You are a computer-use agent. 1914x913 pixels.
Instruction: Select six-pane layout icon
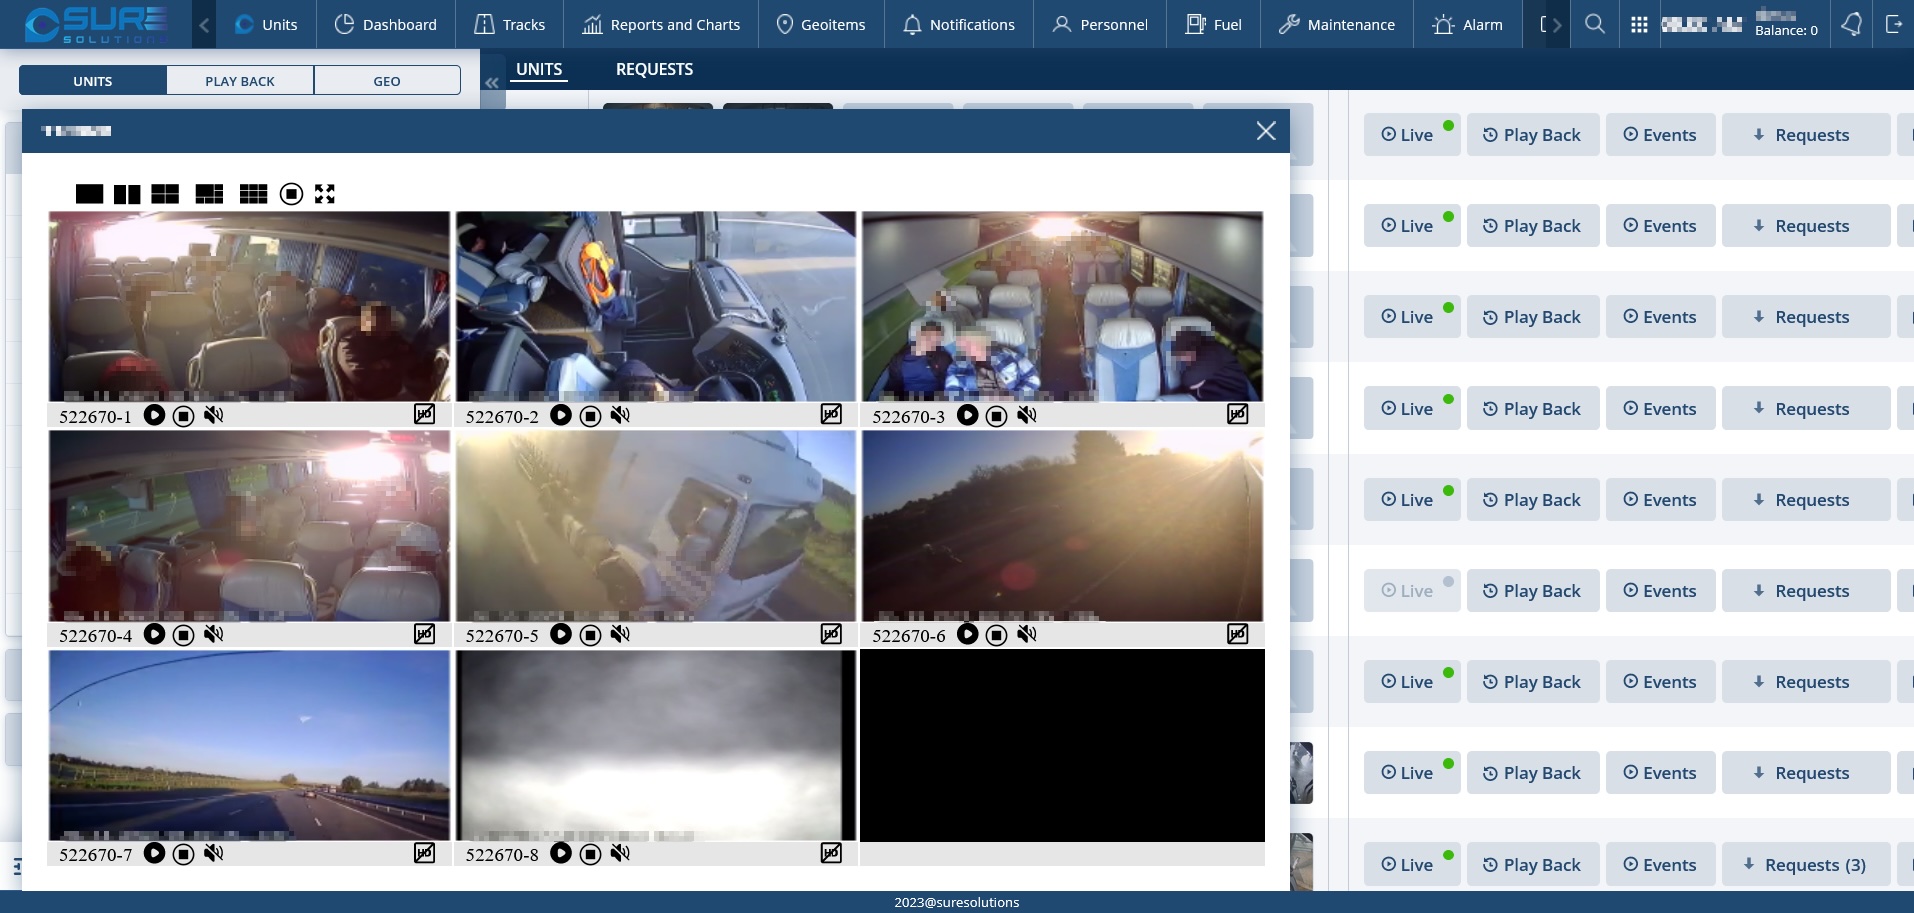coord(209,194)
